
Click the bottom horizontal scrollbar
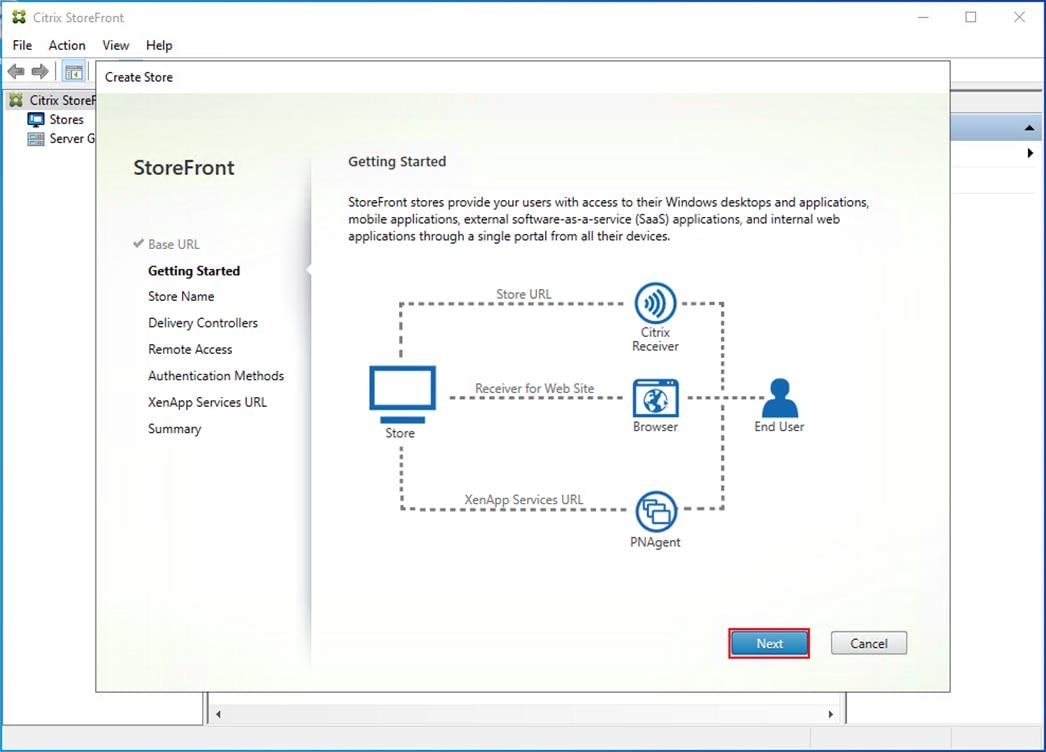tap(522, 714)
